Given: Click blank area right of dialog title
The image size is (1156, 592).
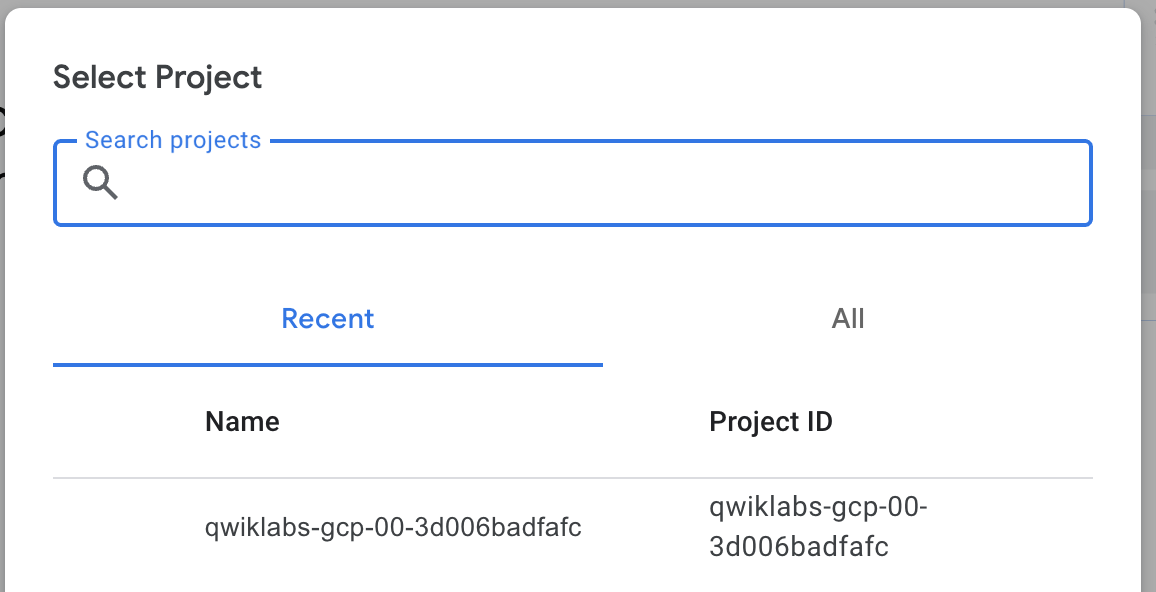Looking at the screenshot, I should [700, 77].
